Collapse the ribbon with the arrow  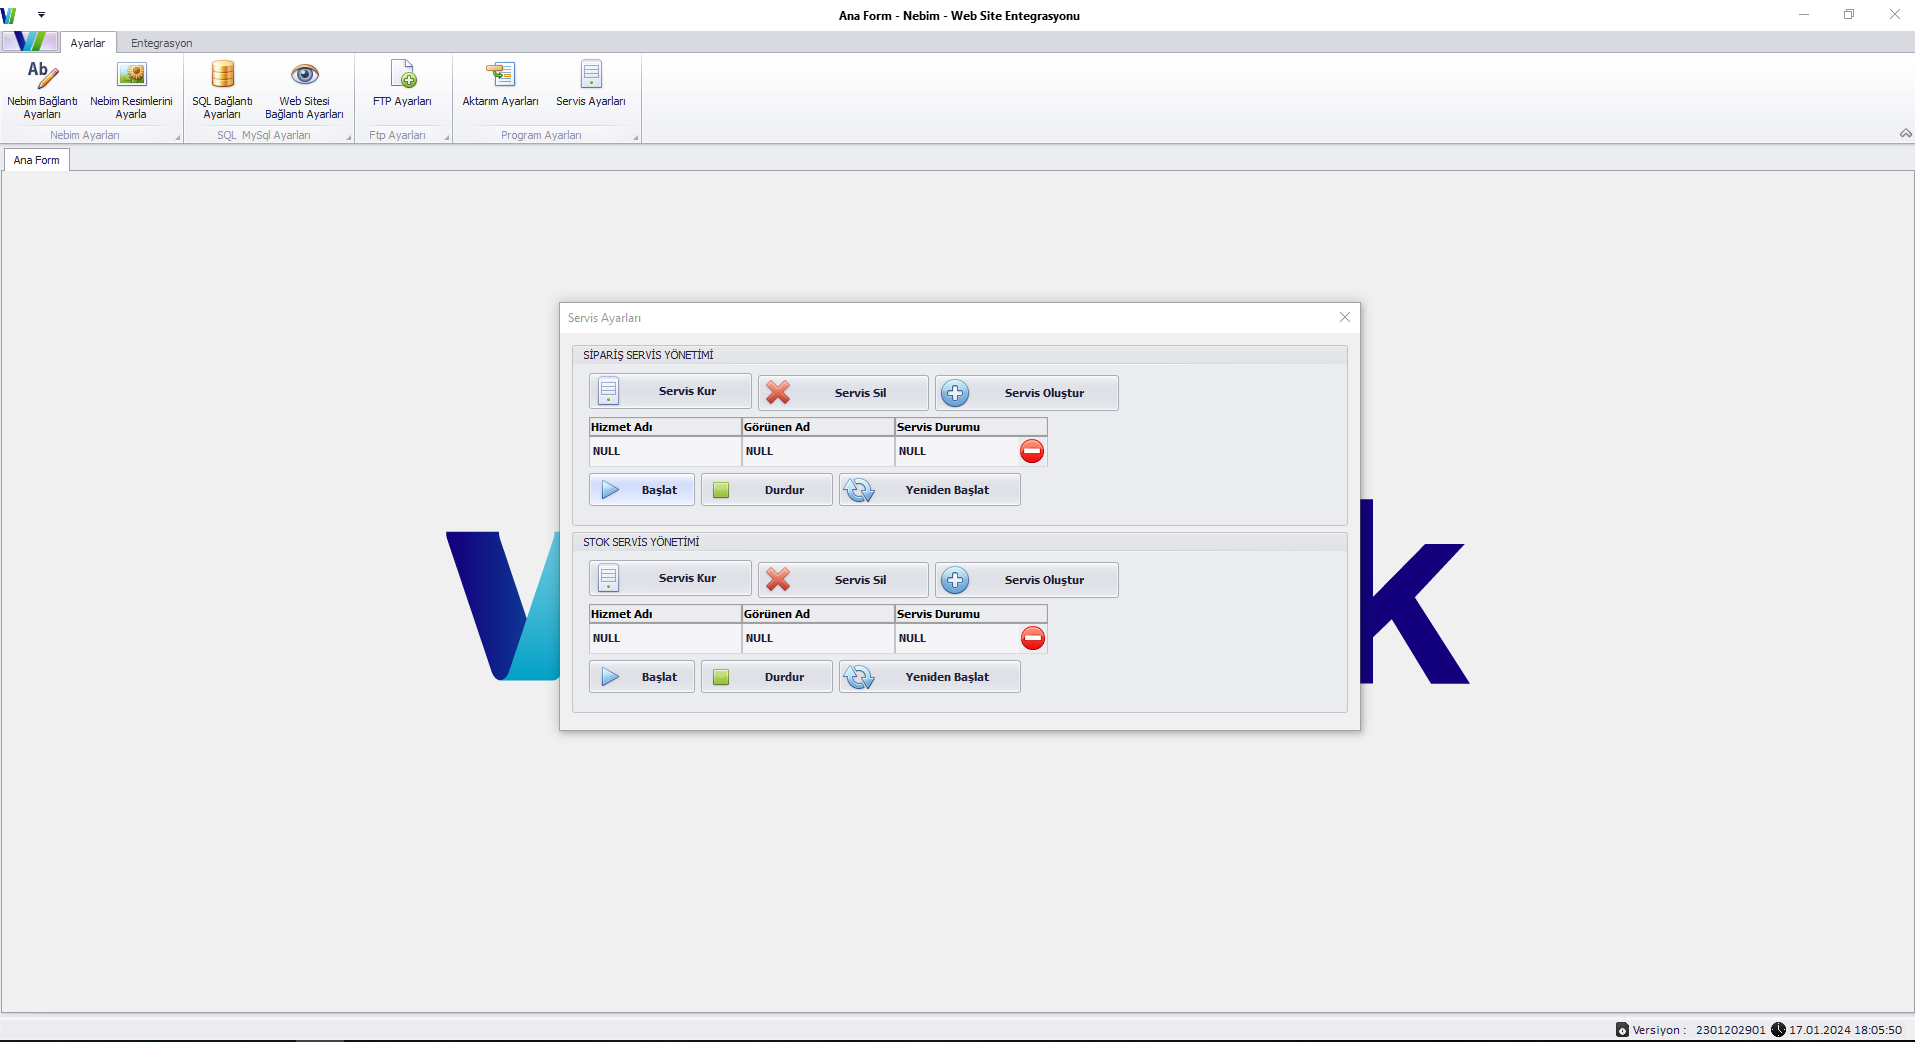coord(1905,133)
